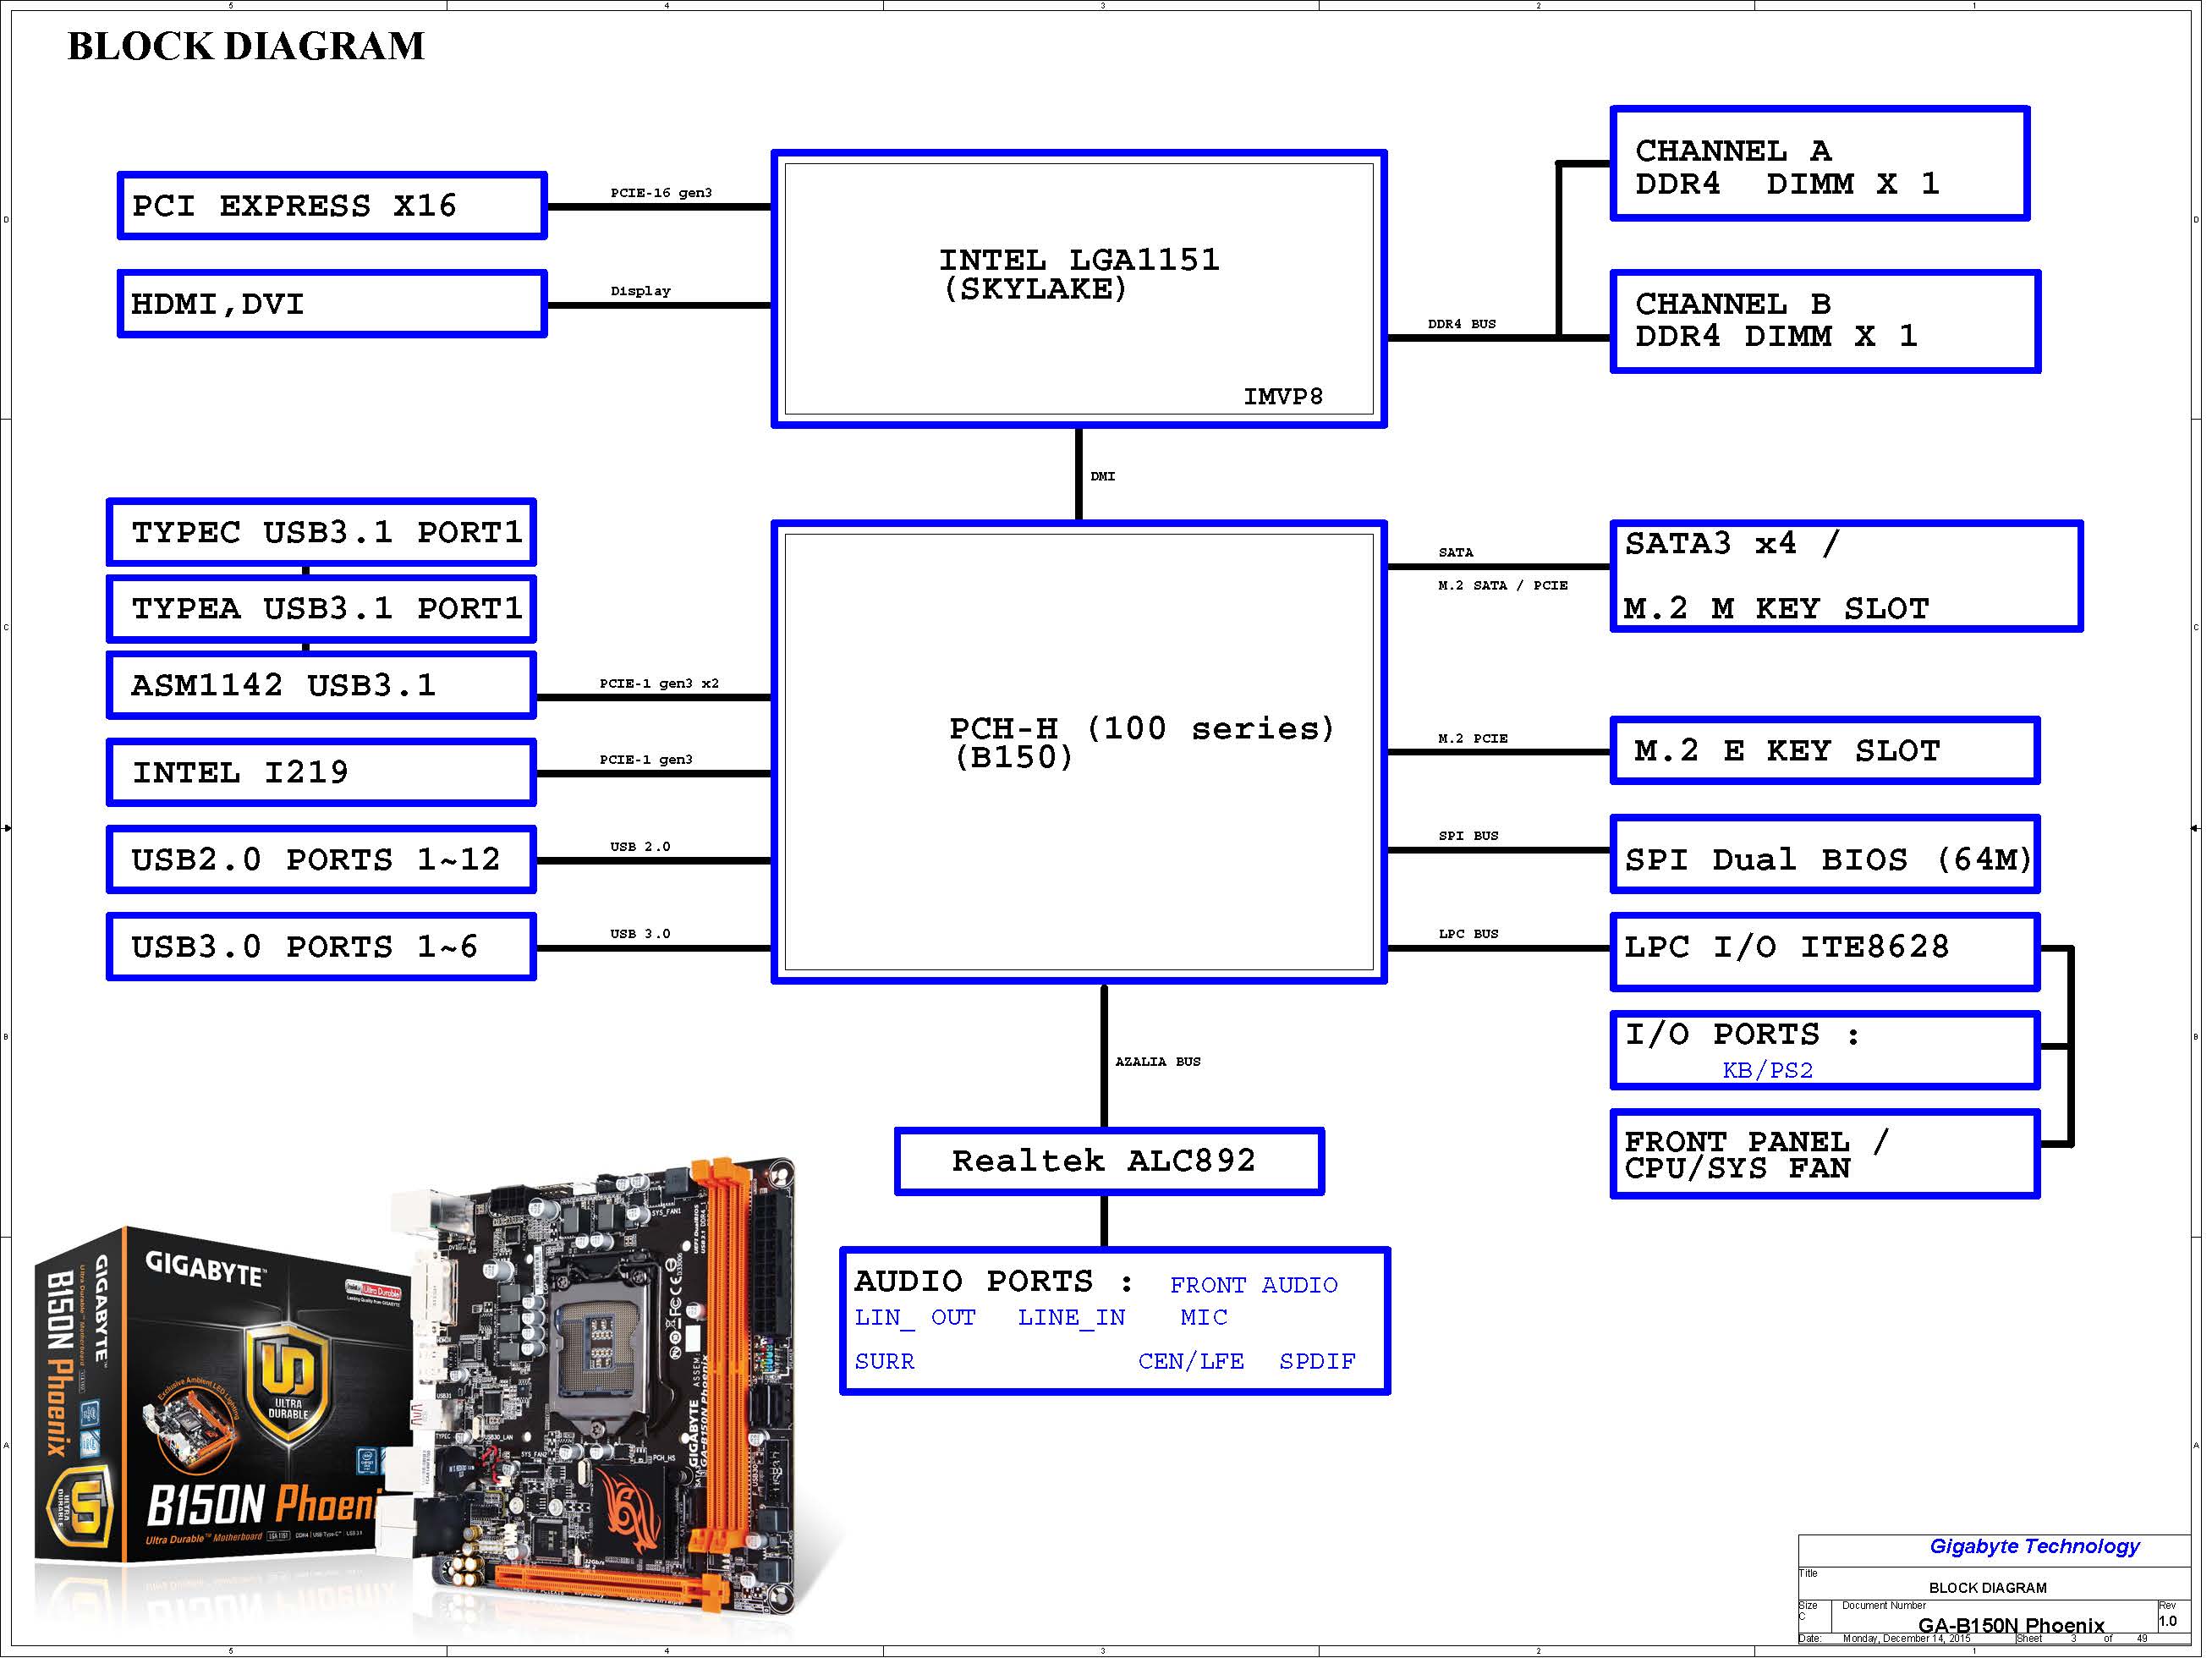Image resolution: width=2212 pixels, height=1658 pixels.
Task: Click the INTEL LGA1151 Skylake CPU block
Action: click(1078, 288)
